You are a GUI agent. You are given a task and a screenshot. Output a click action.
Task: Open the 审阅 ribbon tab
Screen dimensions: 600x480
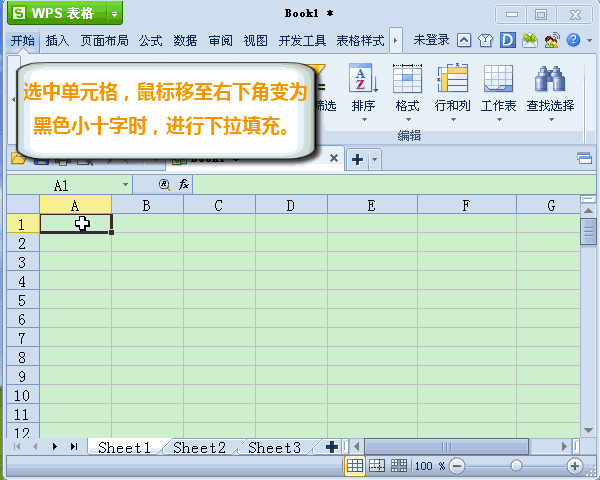coord(220,40)
